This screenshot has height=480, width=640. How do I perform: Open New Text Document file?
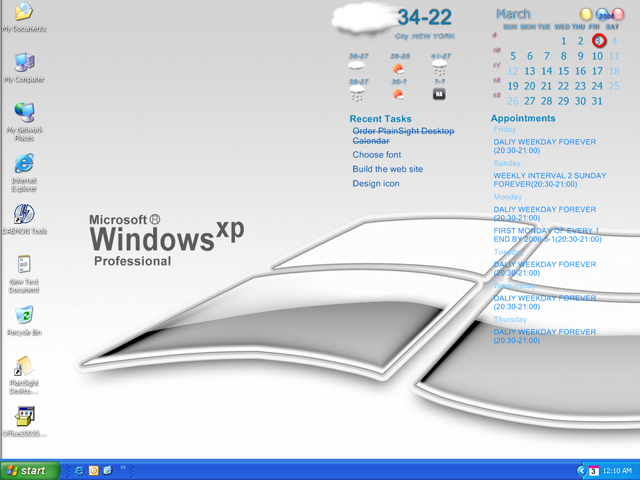[x=24, y=273]
